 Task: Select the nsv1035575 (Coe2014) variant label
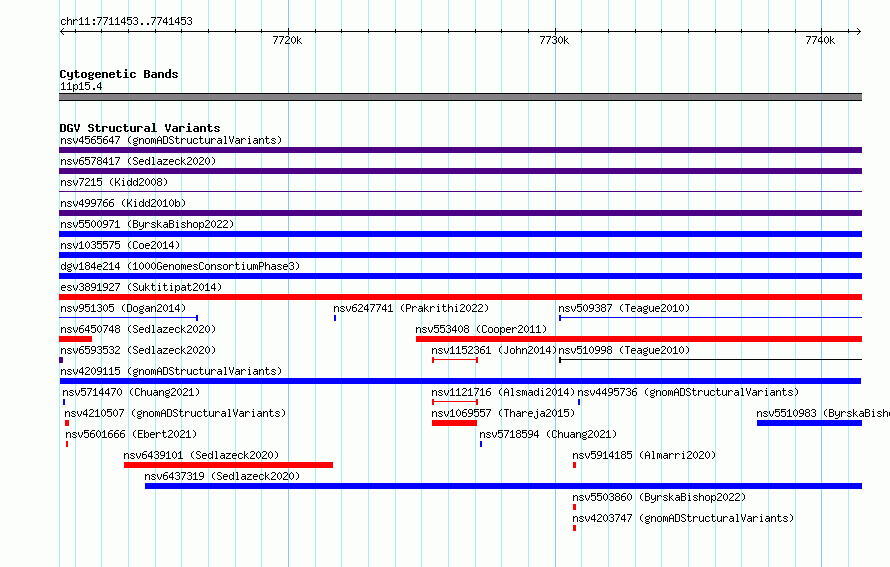(120, 245)
